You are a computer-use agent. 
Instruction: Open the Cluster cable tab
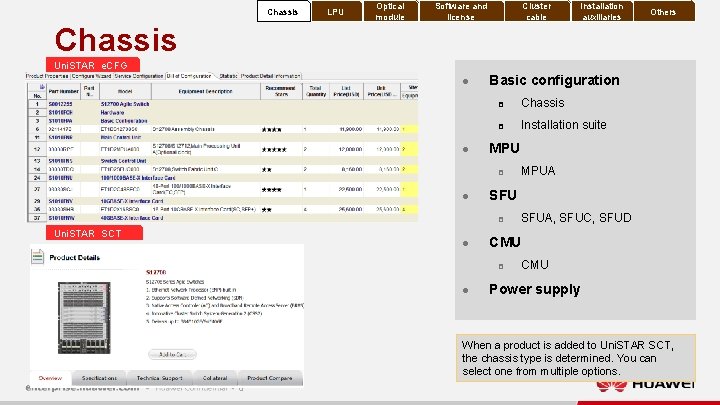(537, 11)
